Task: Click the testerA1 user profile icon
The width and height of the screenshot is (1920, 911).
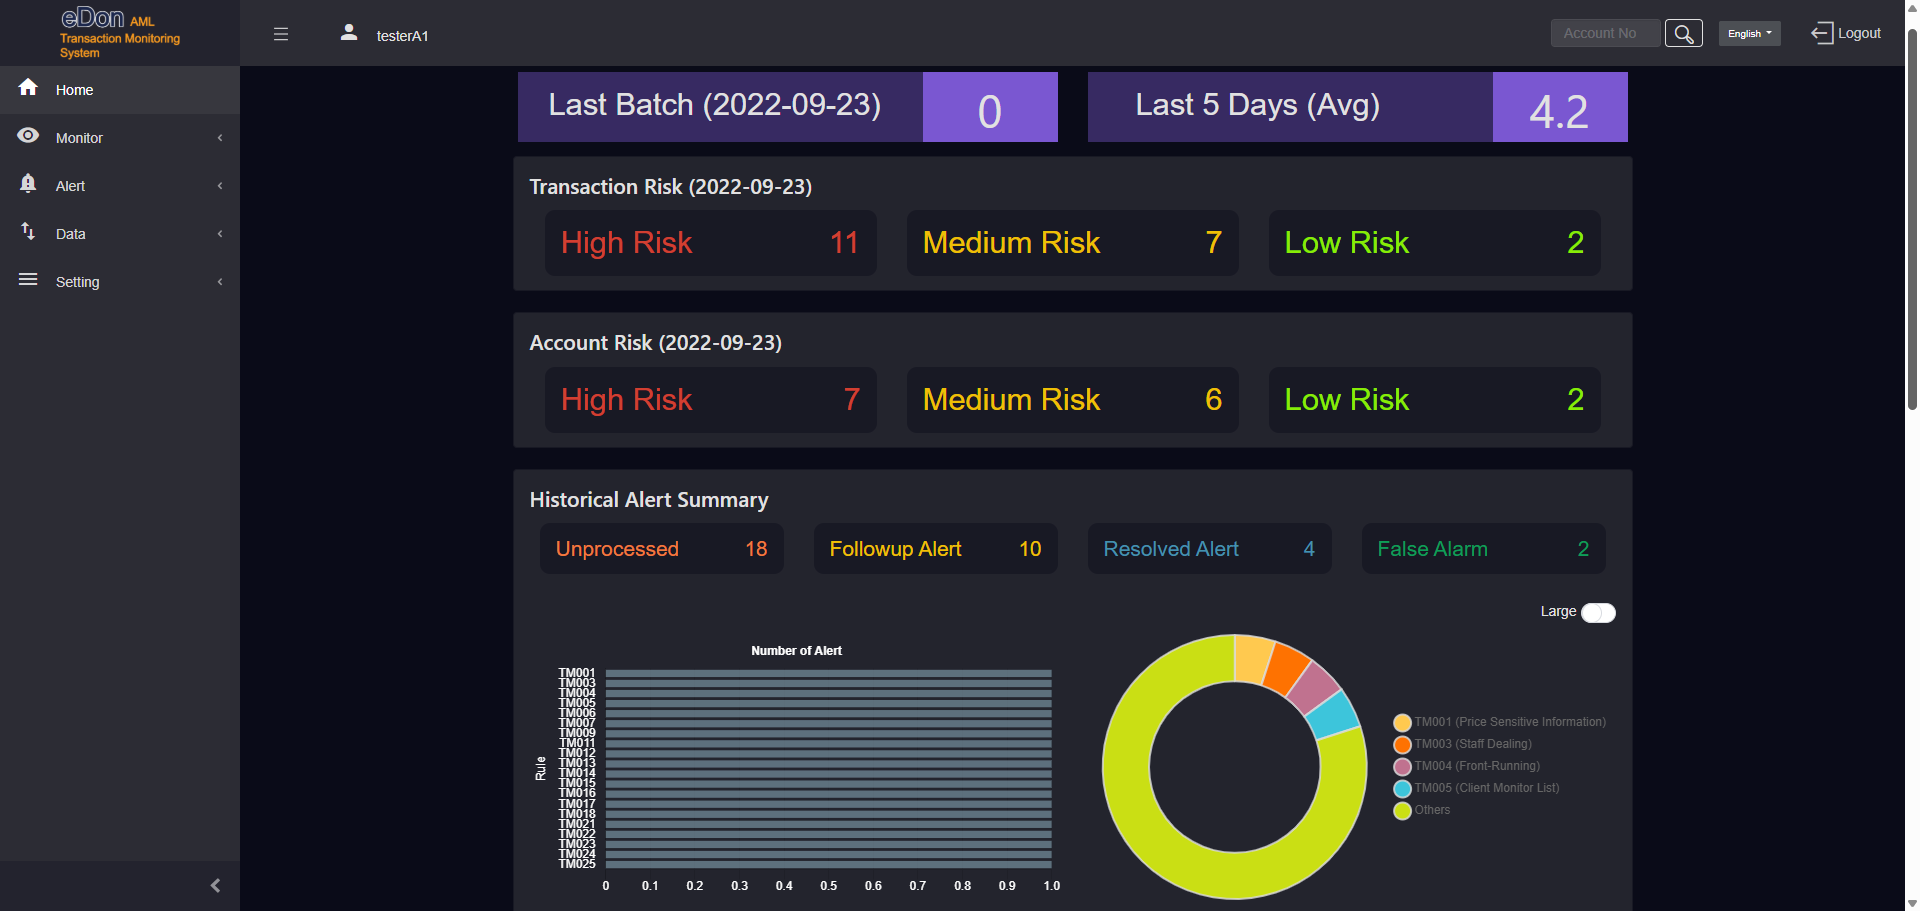Action: [348, 32]
